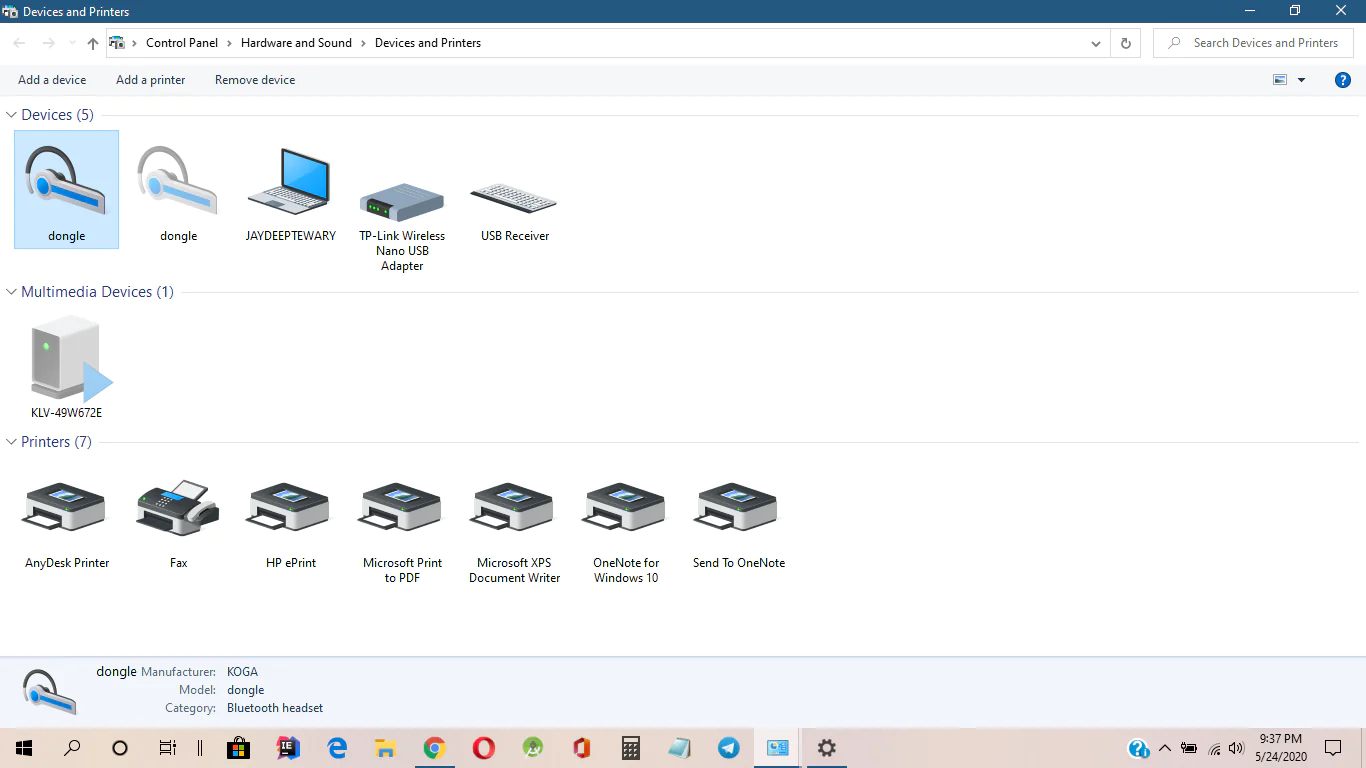The image size is (1366, 768).
Task: Expand the address bar history dropdown
Action: (1097, 44)
